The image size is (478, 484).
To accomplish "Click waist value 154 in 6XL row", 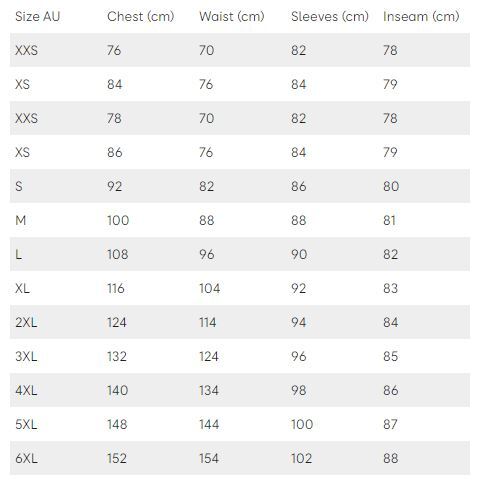I will click(x=209, y=458).
